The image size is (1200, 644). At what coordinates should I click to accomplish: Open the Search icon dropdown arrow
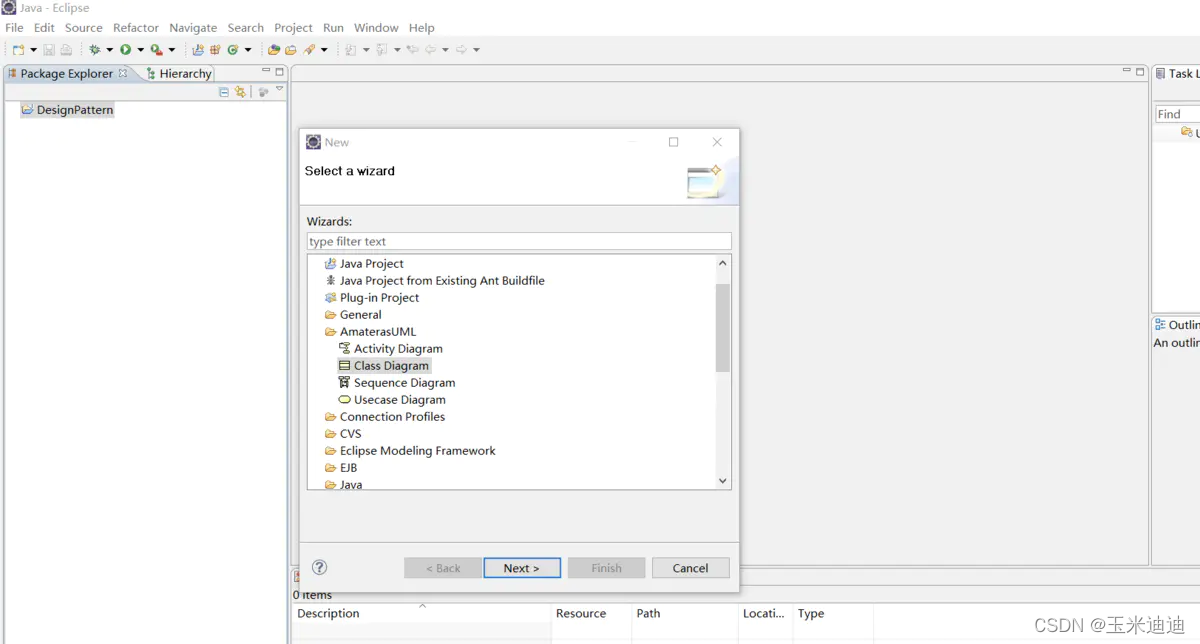(x=324, y=50)
